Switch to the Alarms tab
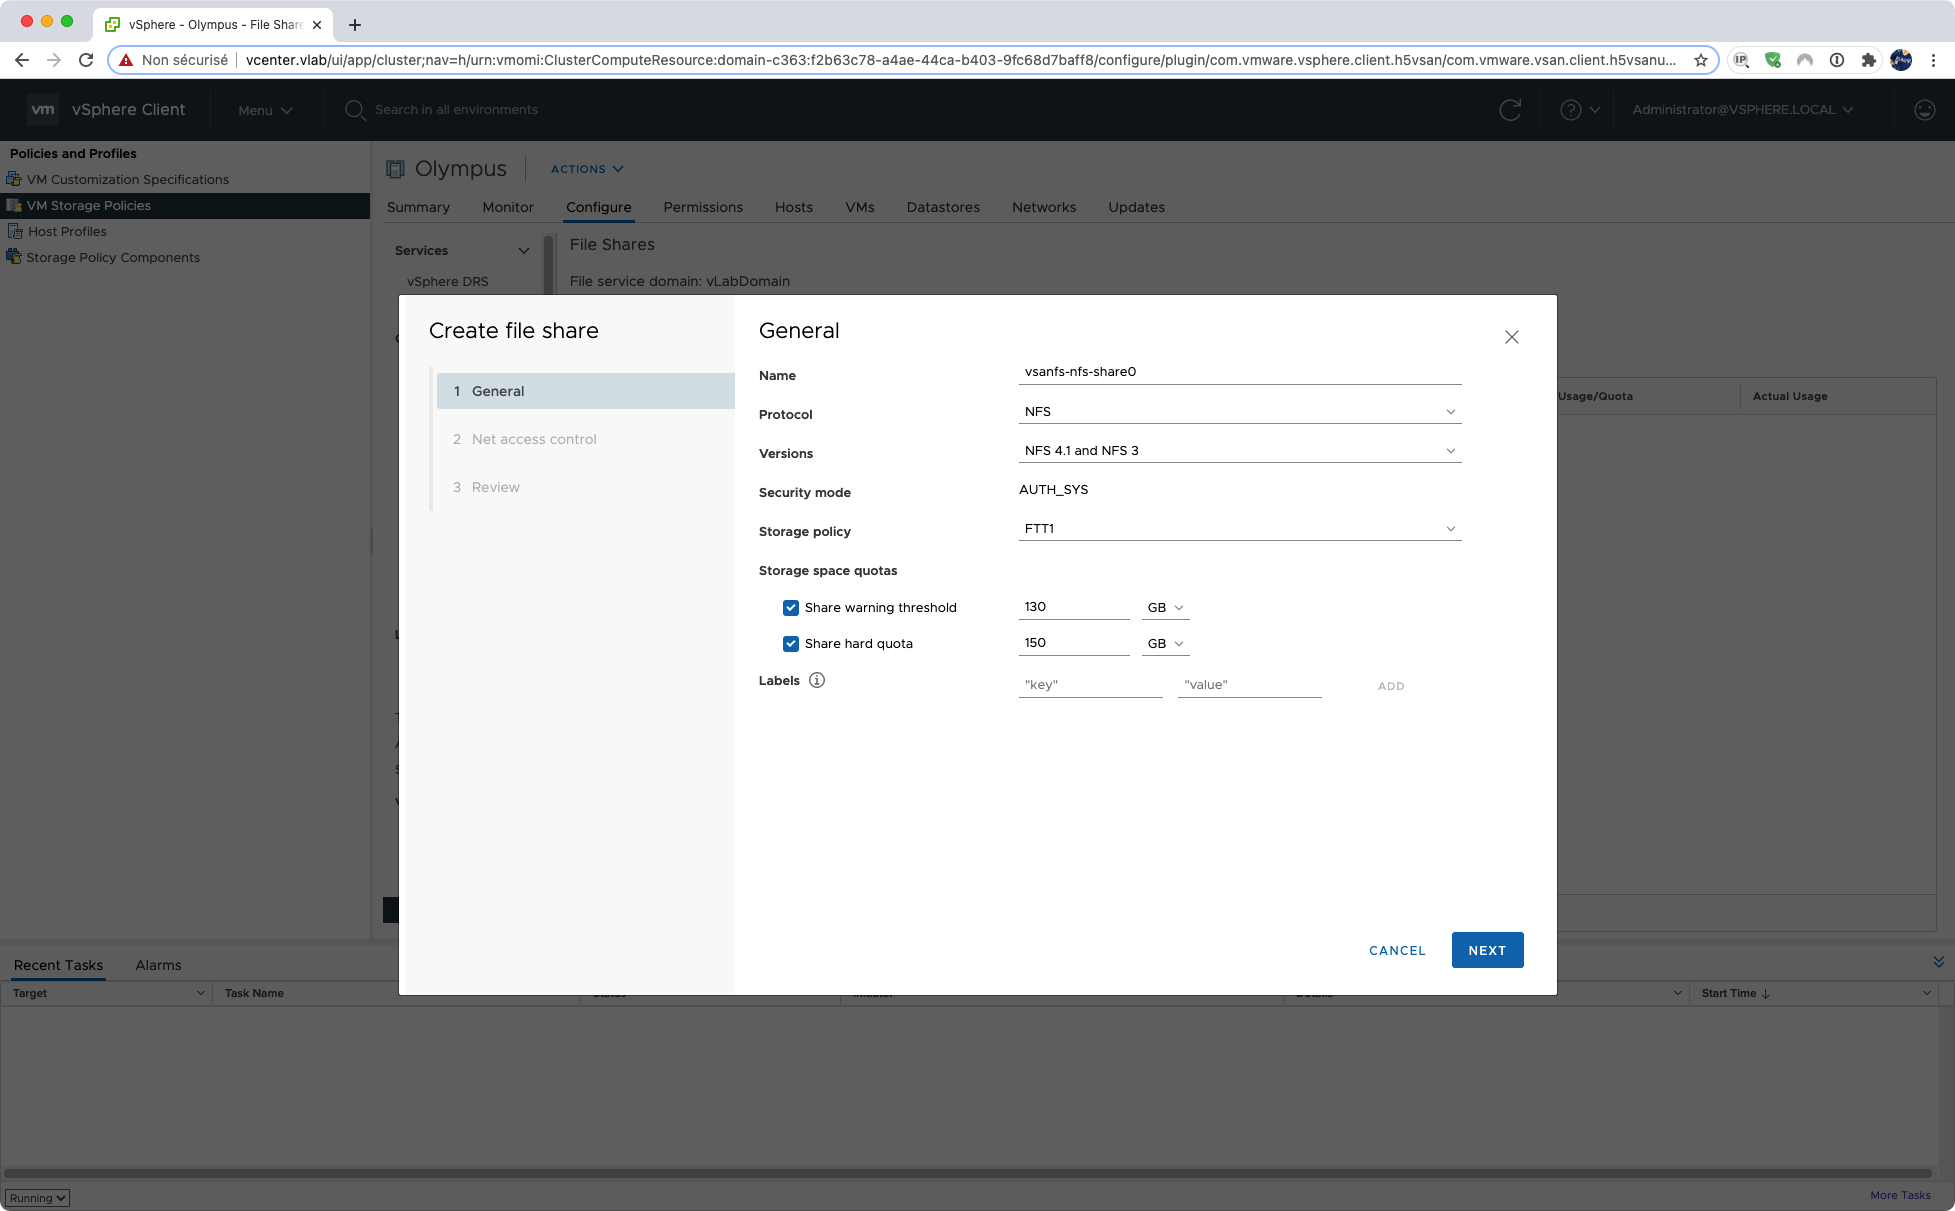This screenshot has width=1955, height=1211. [158, 965]
